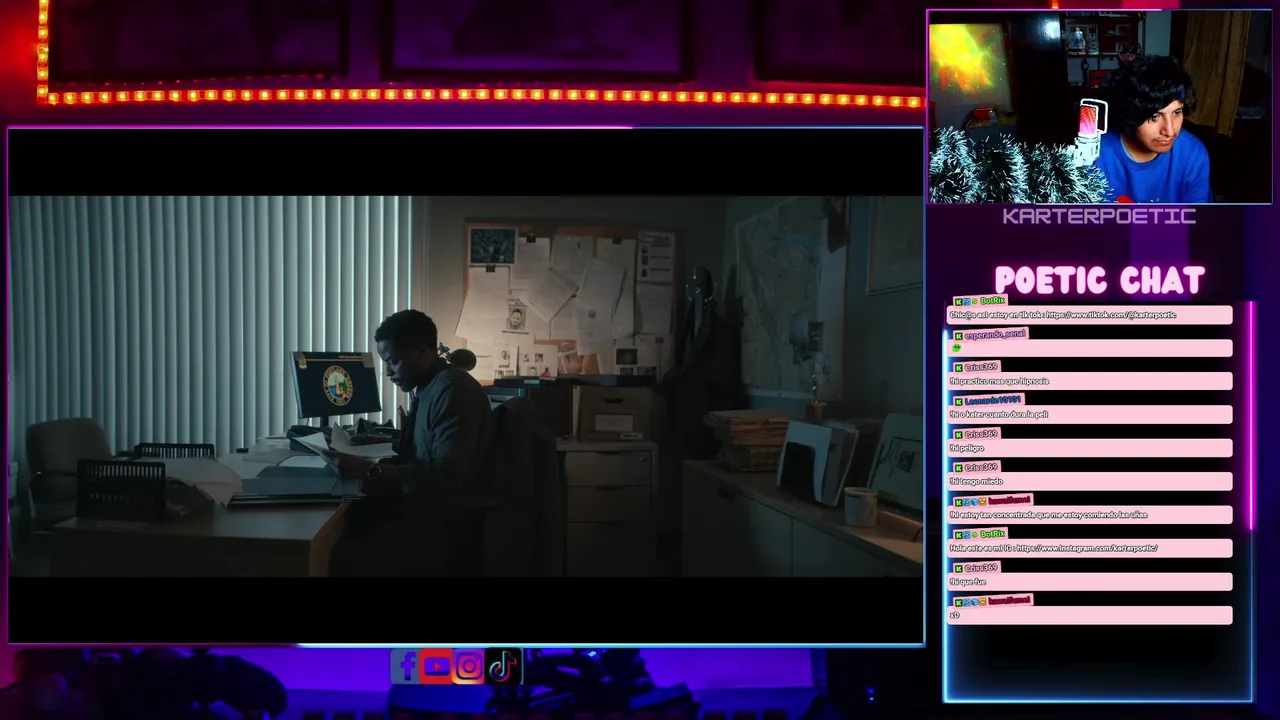1280x720 pixels.
Task: Click the Facebook icon below the video
Action: tap(407, 666)
